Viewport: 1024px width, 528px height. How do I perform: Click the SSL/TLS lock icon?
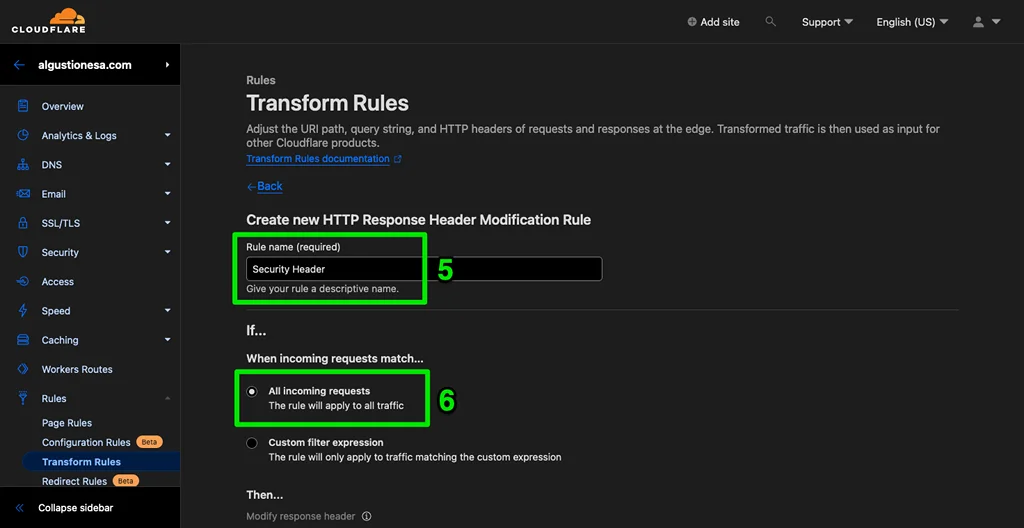tap(23, 223)
